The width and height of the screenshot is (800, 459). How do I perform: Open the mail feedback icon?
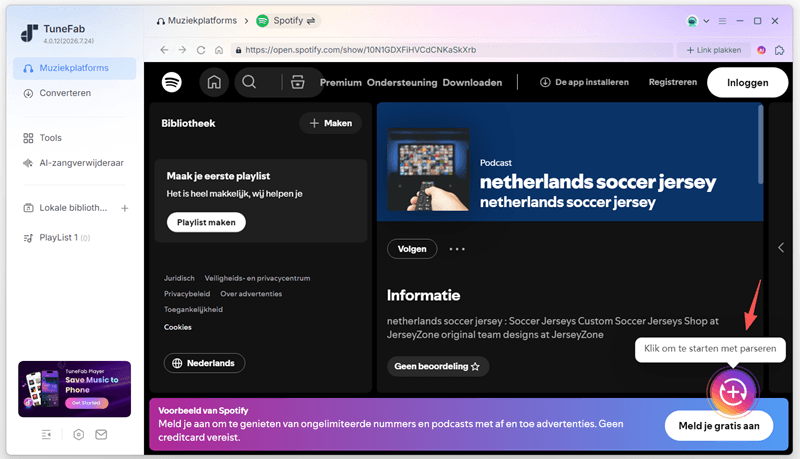click(101, 435)
